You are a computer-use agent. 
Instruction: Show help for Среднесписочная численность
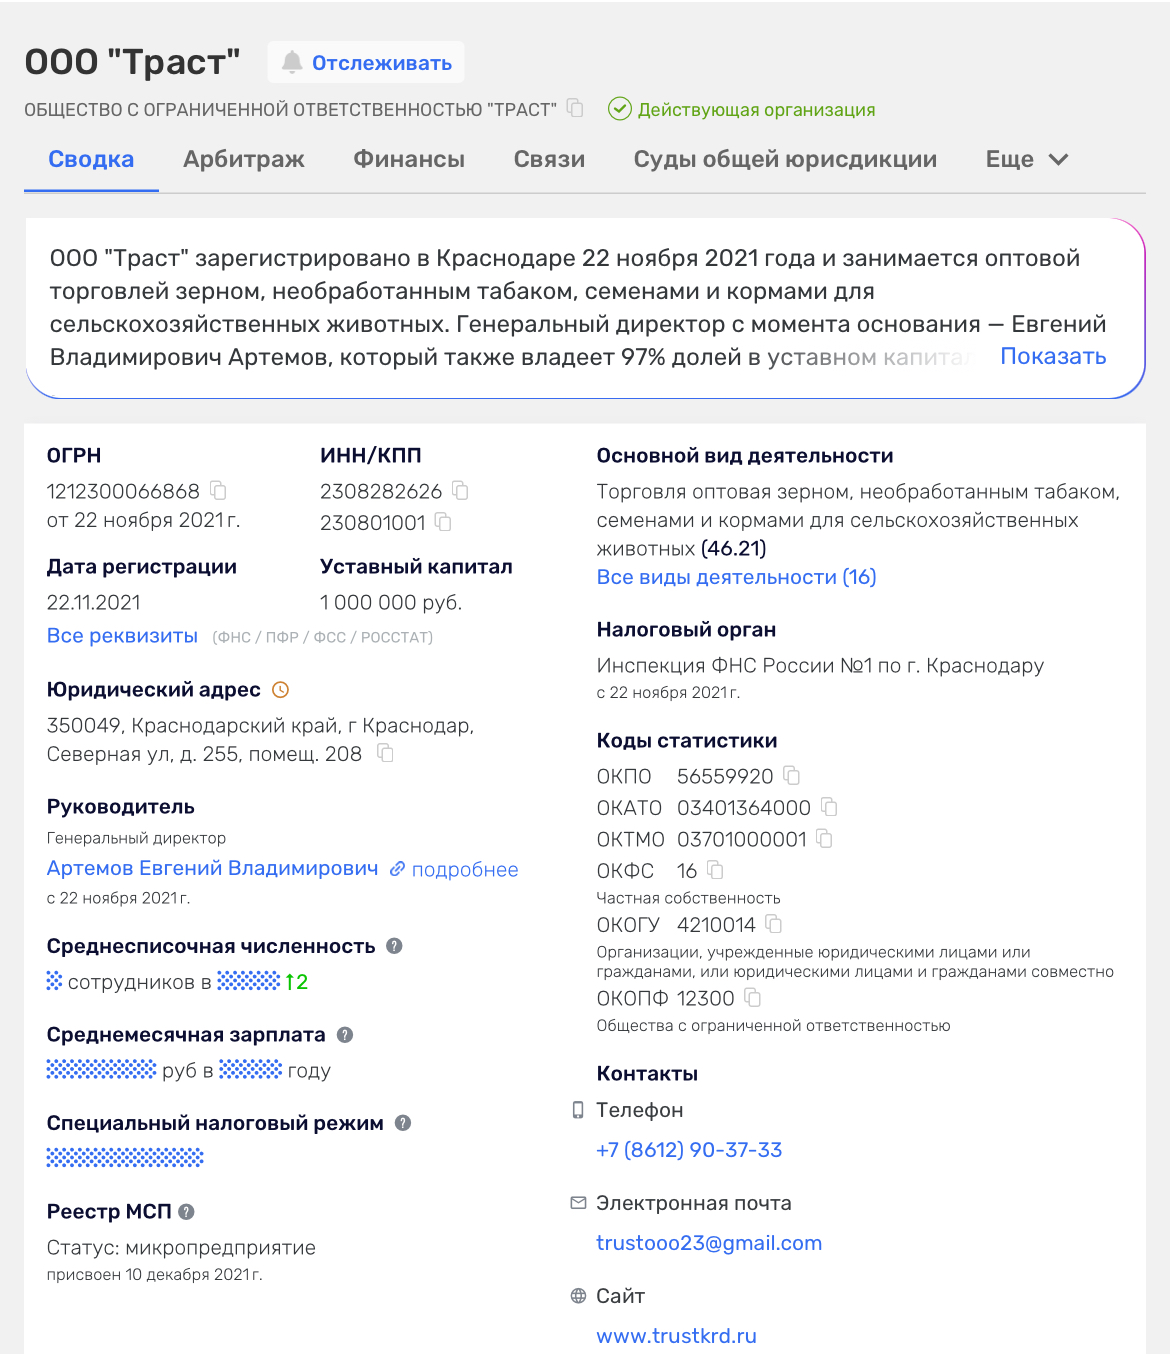coord(394,946)
